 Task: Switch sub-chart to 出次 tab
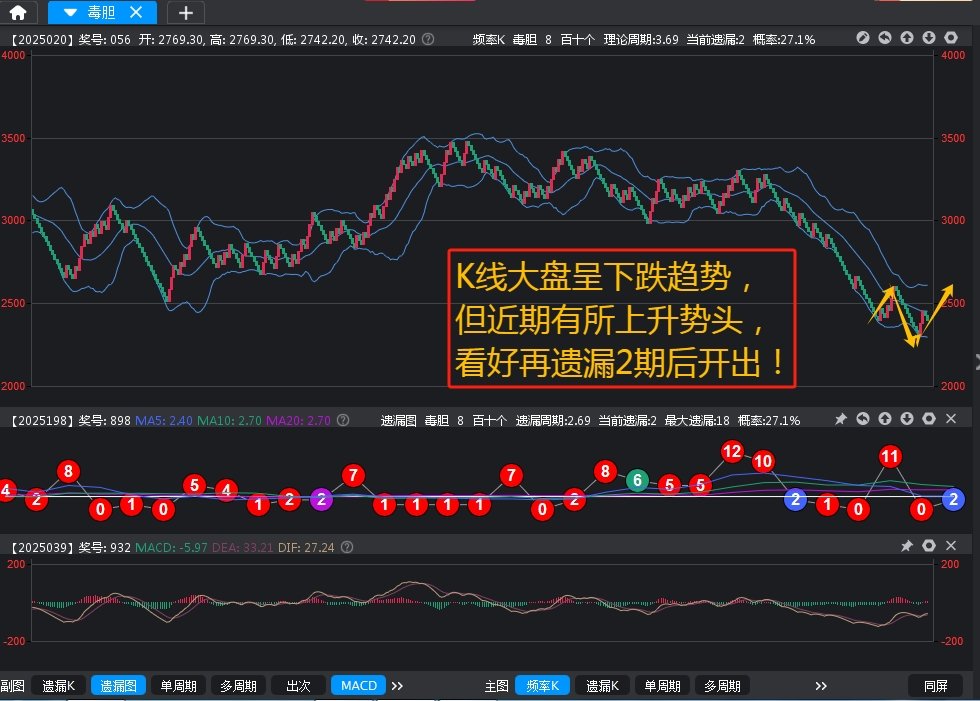coord(298,685)
